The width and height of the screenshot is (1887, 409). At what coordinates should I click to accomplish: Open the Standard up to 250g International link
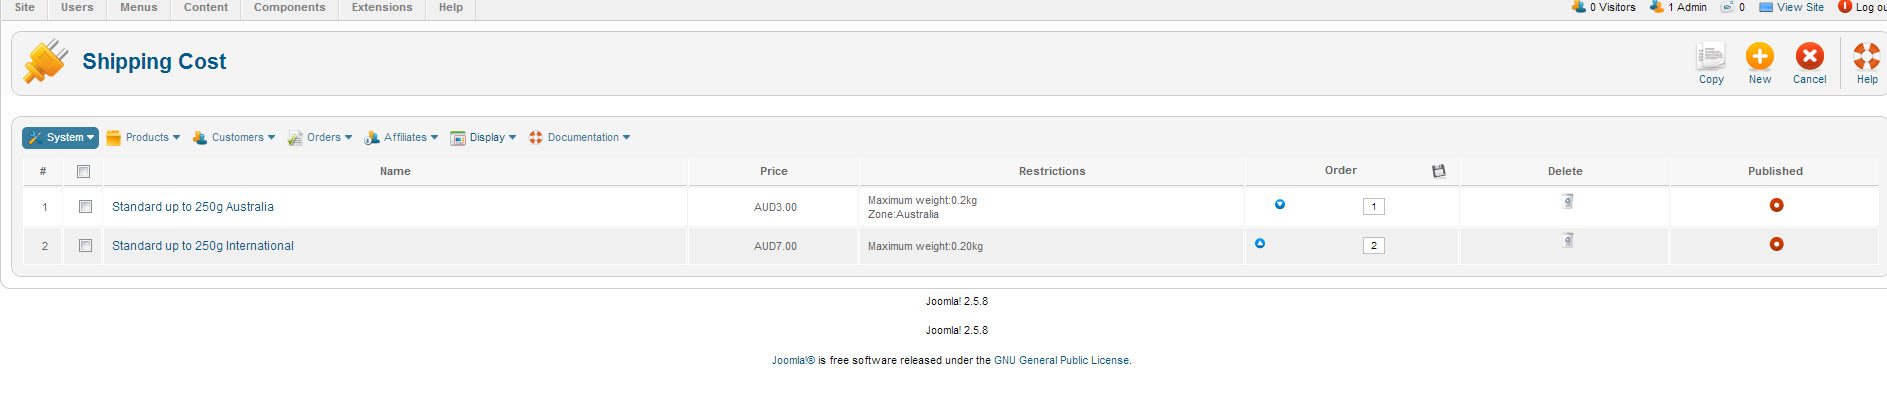[x=203, y=246]
